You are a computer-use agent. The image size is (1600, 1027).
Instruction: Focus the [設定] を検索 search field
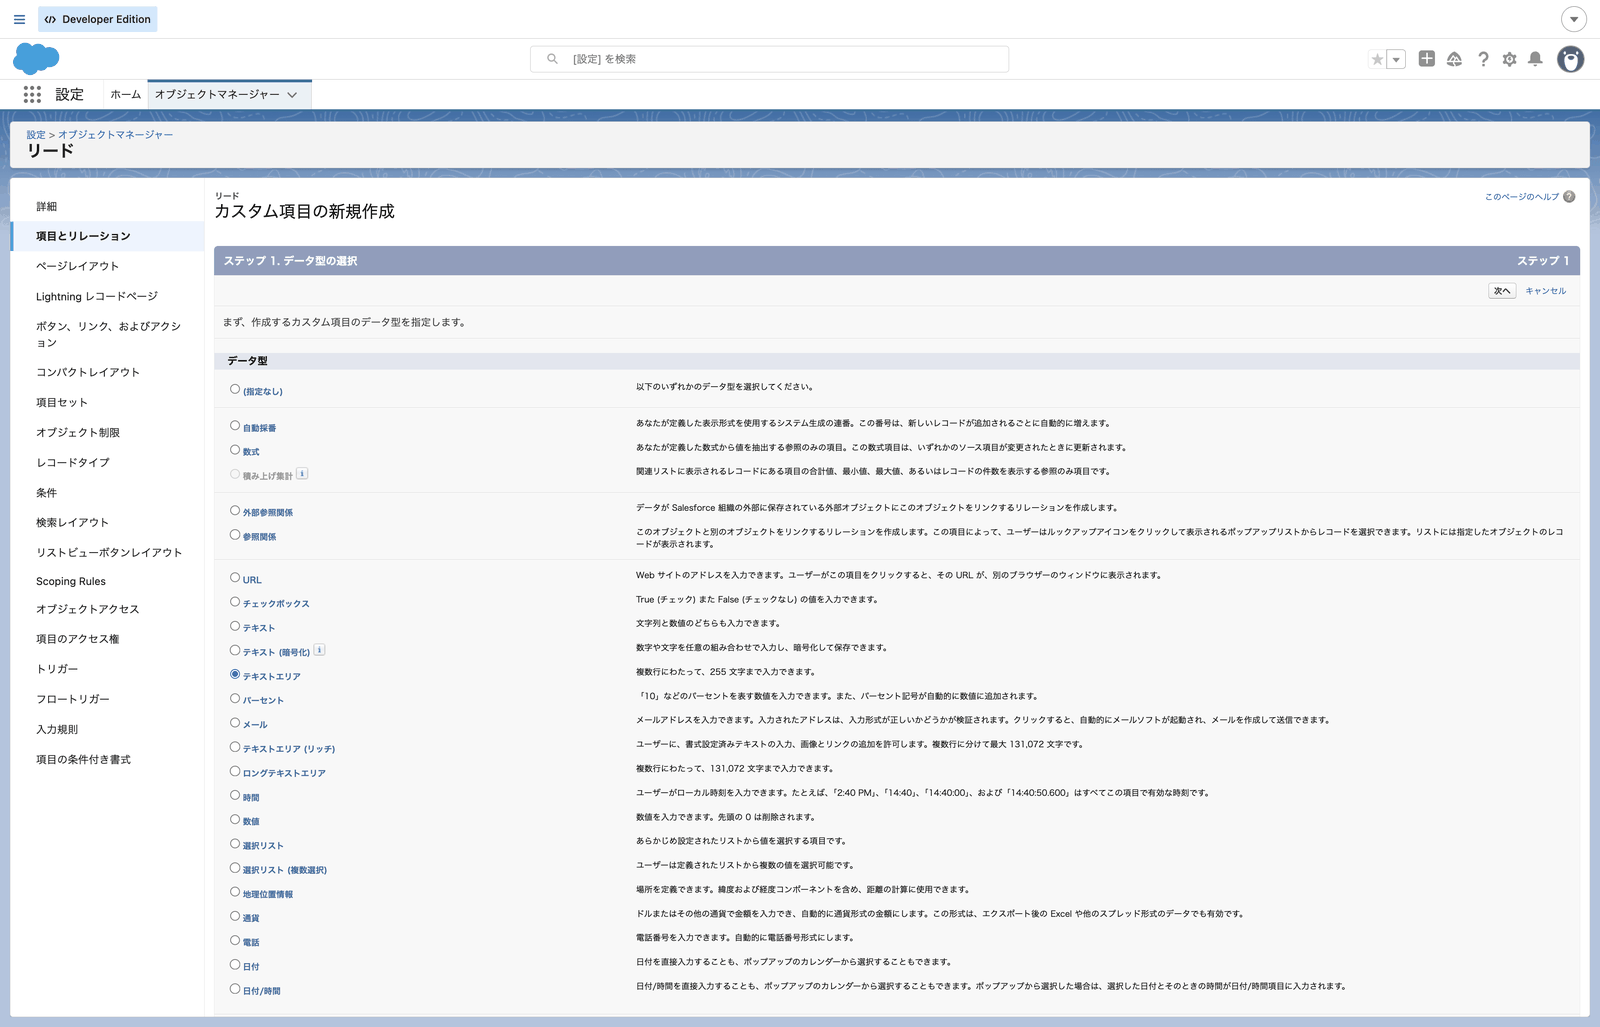[769, 59]
